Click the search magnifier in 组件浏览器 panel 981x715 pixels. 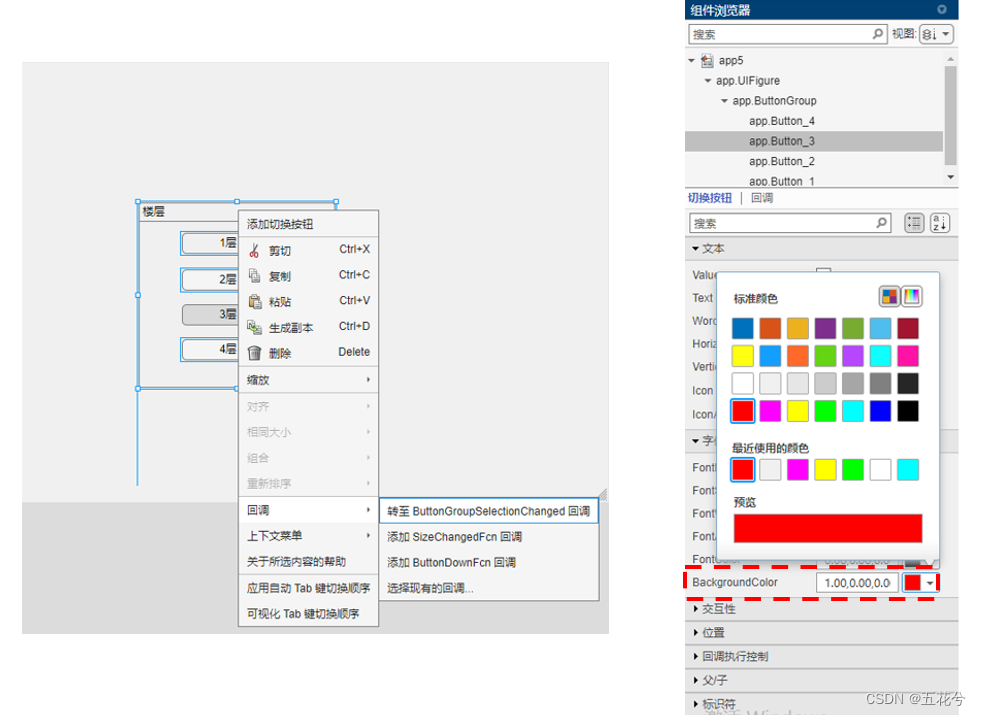pos(878,33)
